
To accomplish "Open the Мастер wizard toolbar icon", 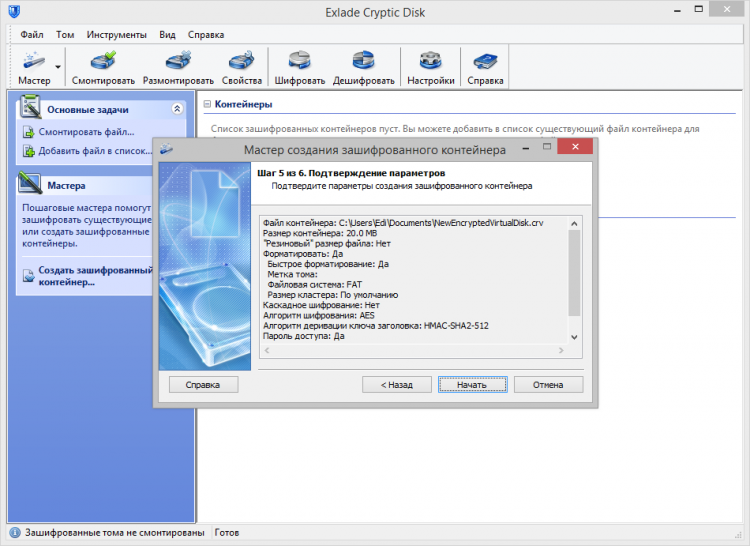I will (33, 67).
